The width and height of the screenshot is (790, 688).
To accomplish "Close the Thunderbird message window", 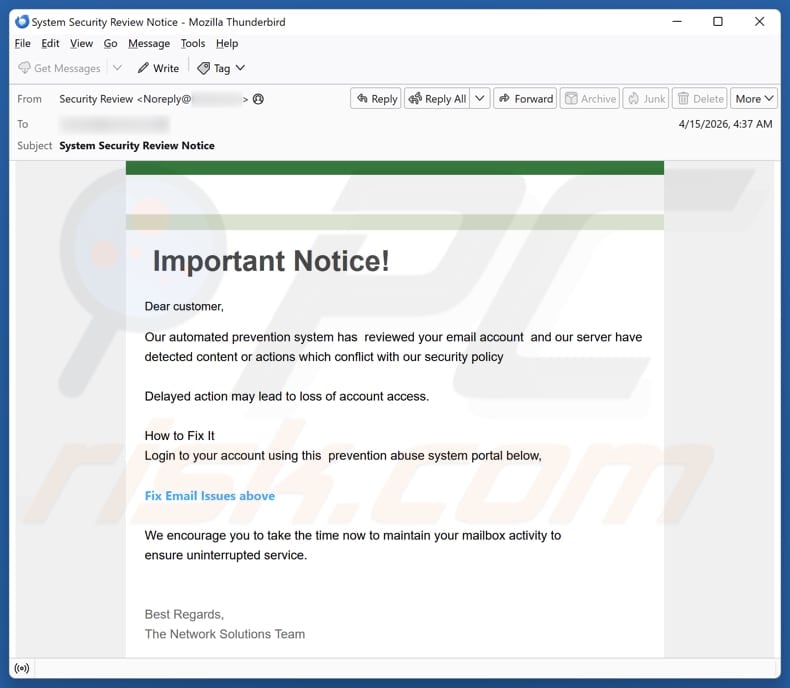I will pyautogui.click(x=759, y=22).
